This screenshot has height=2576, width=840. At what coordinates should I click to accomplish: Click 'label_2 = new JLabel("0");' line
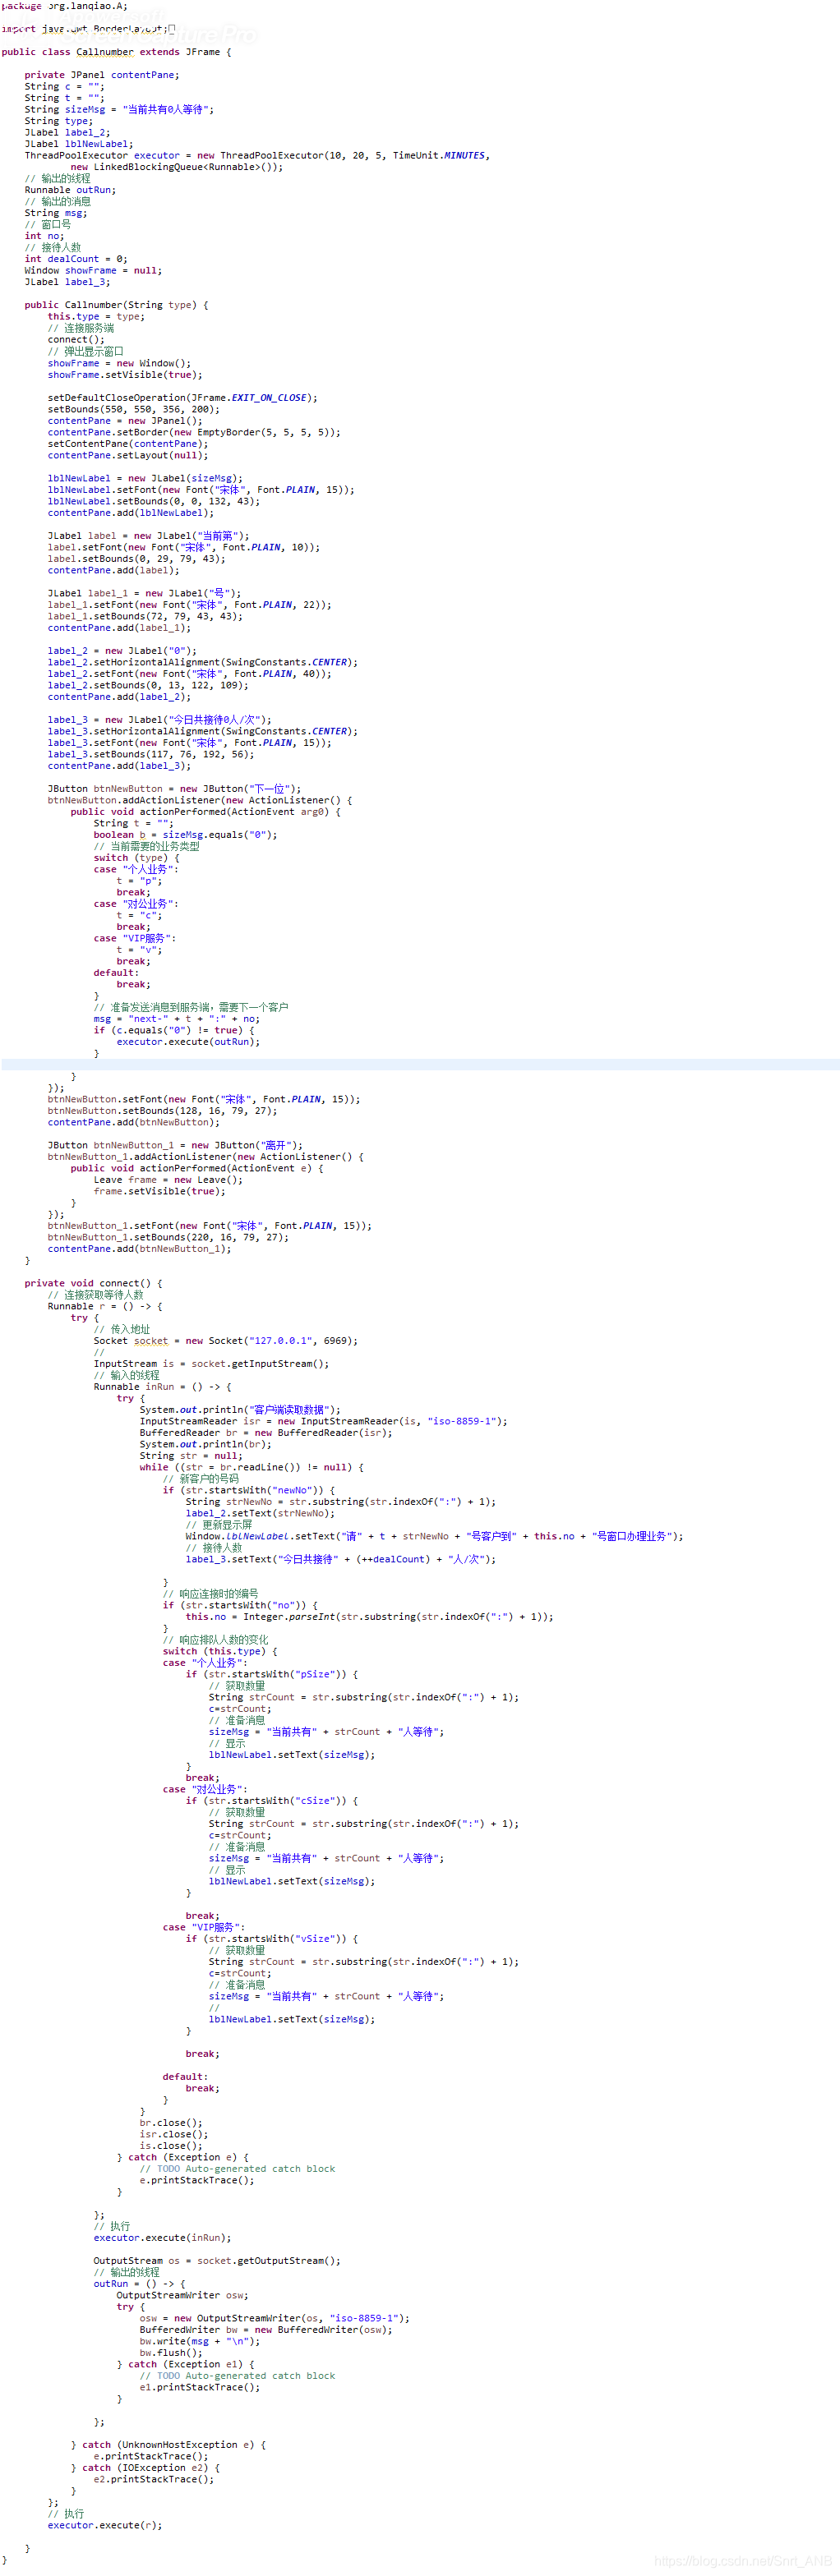[x=122, y=651]
